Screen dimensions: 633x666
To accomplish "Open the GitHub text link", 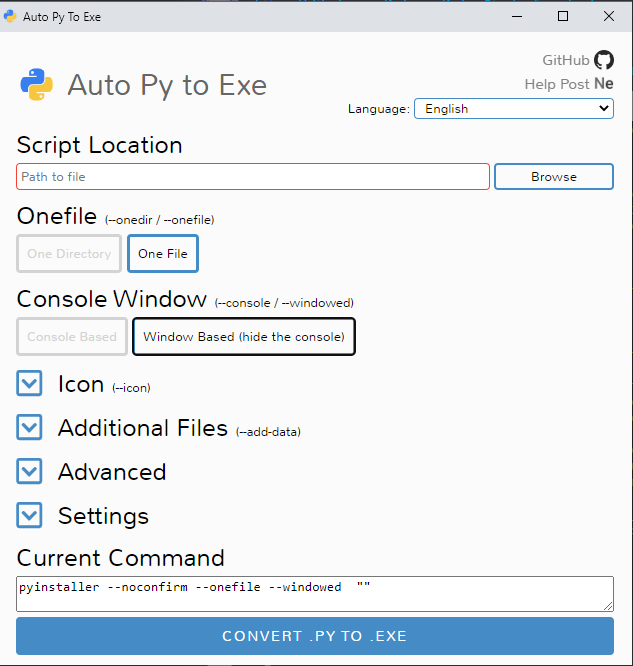I will click(566, 60).
